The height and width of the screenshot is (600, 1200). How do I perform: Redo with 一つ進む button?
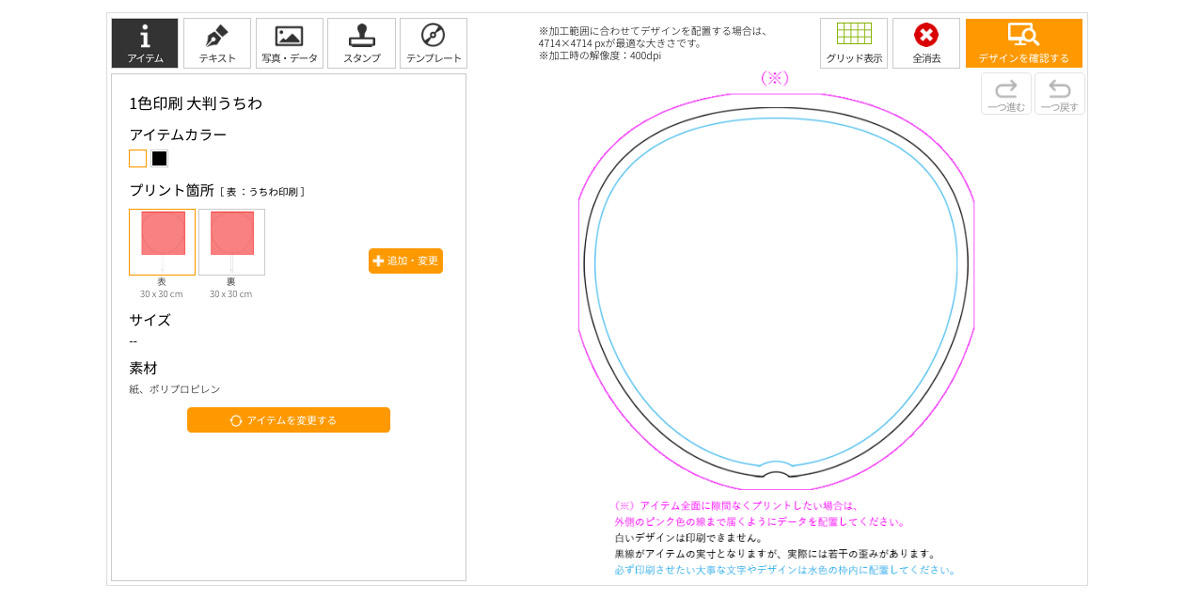[x=1006, y=94]
